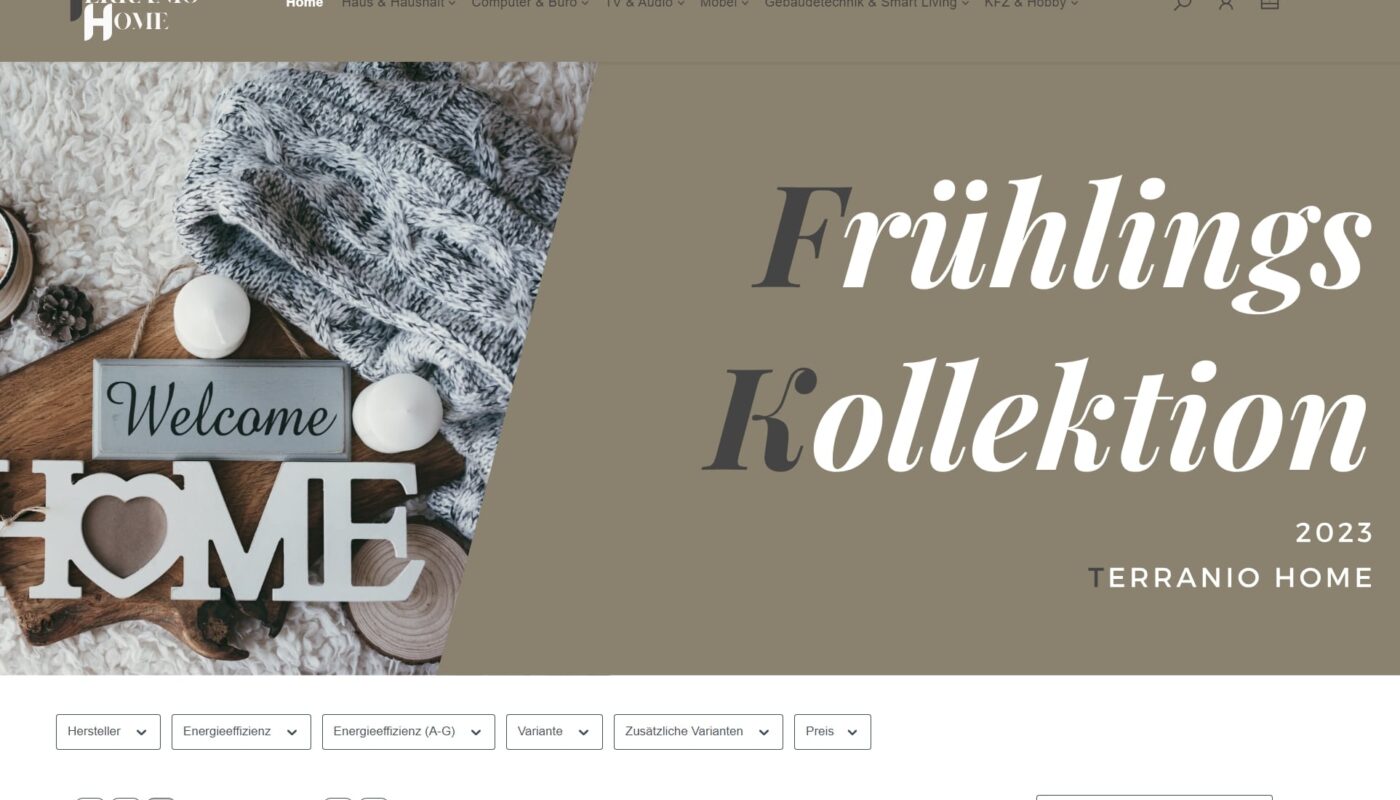Expand Gebäudetechnik & Smart Living menu
The height and width of the screenshot is (800, 1400).
coord(867,4)
